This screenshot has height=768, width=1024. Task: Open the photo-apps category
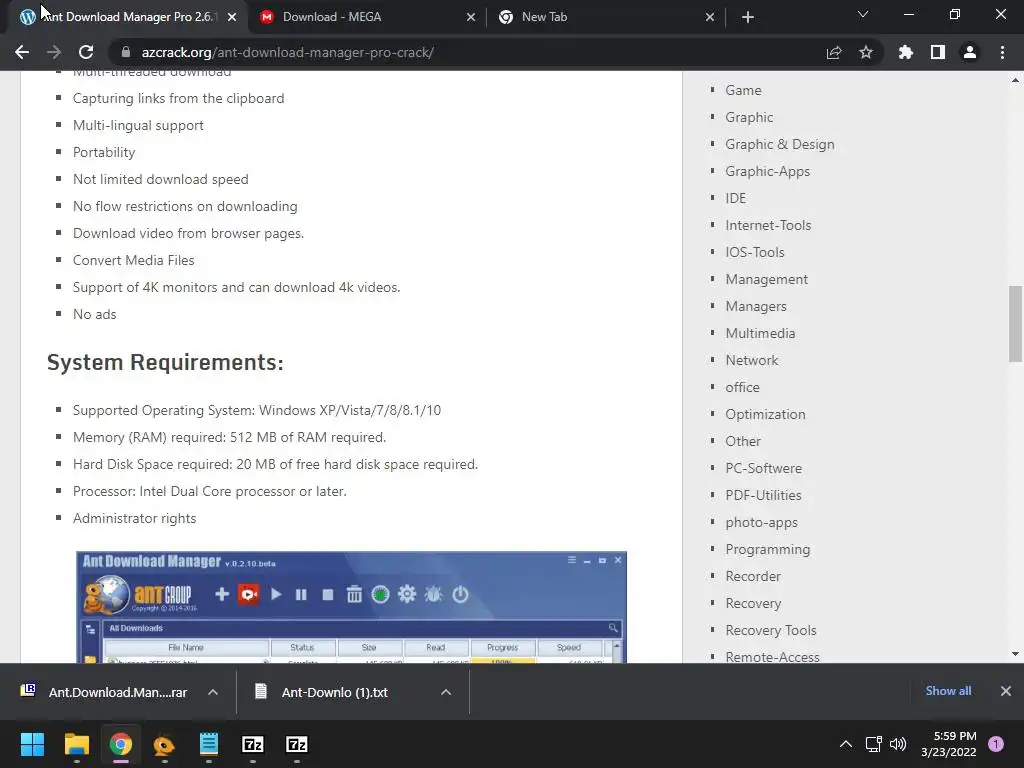tap(761, 522)
